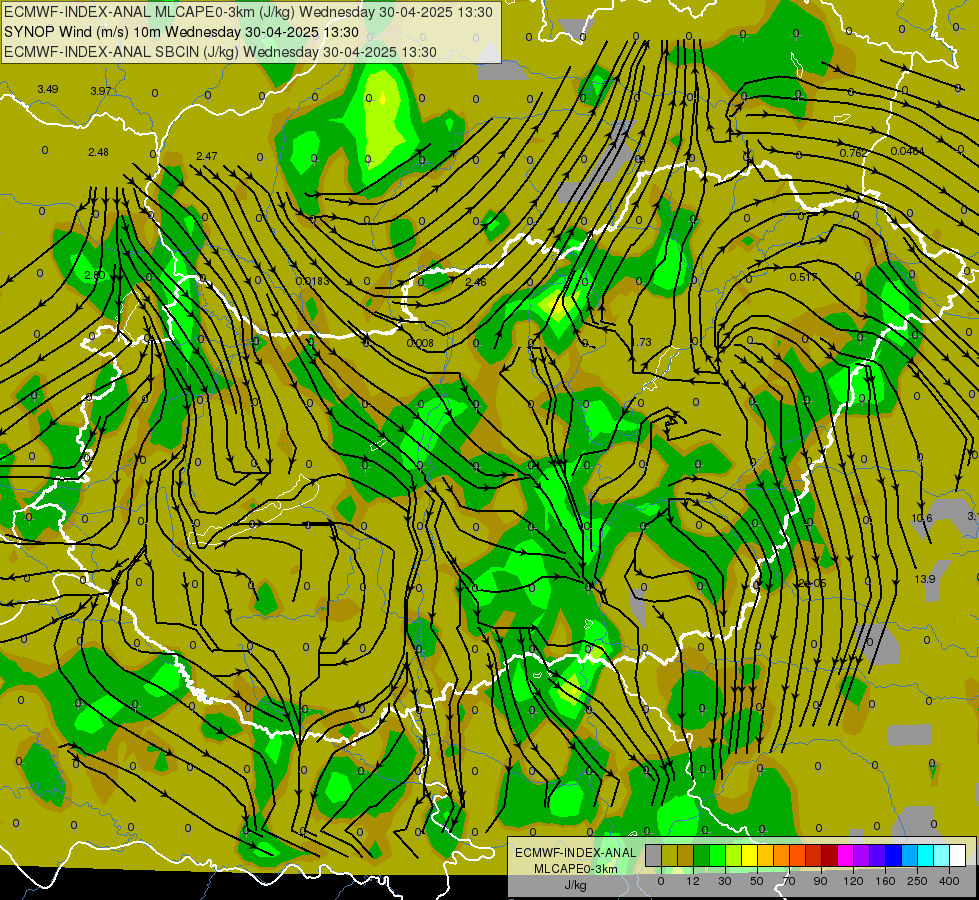
Task: Click the map value 3.97
Action: (x=101, y=91)
